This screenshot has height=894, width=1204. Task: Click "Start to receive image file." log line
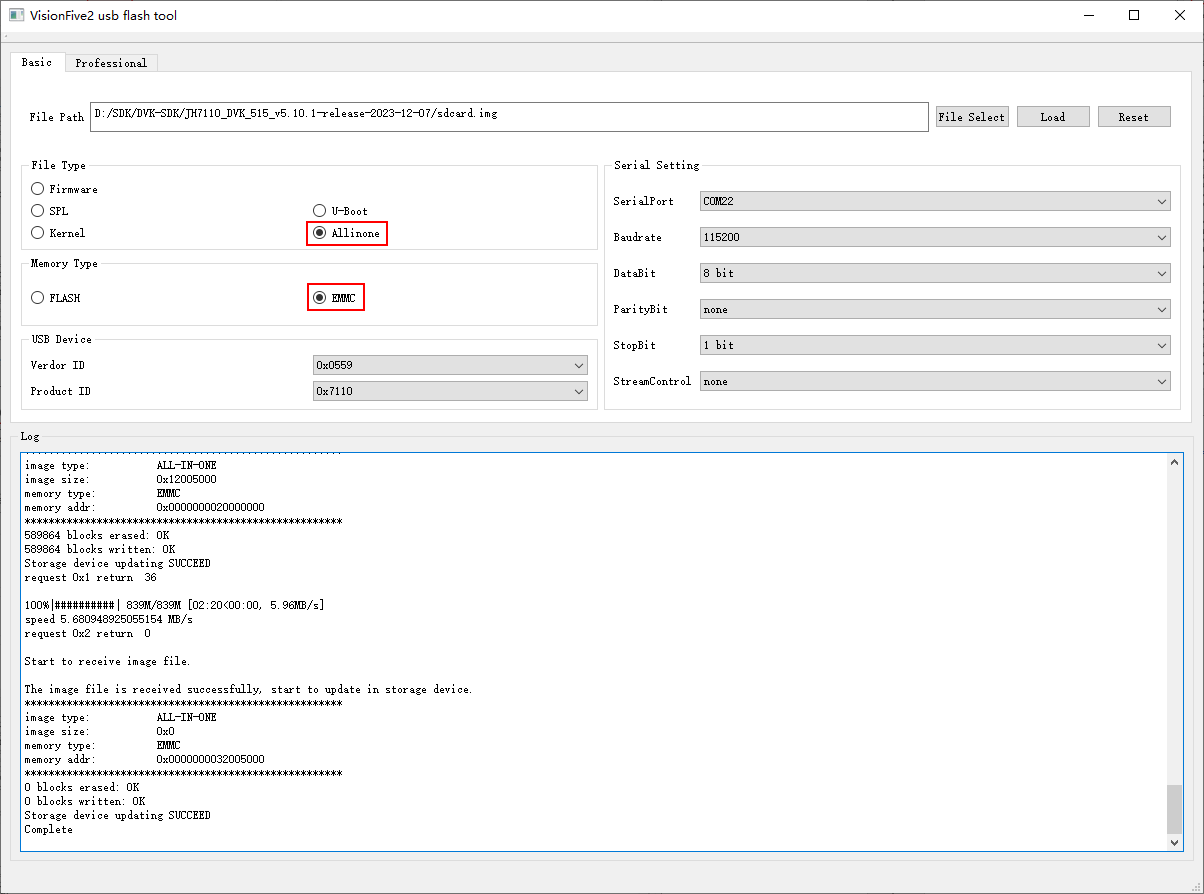[107, 661]
